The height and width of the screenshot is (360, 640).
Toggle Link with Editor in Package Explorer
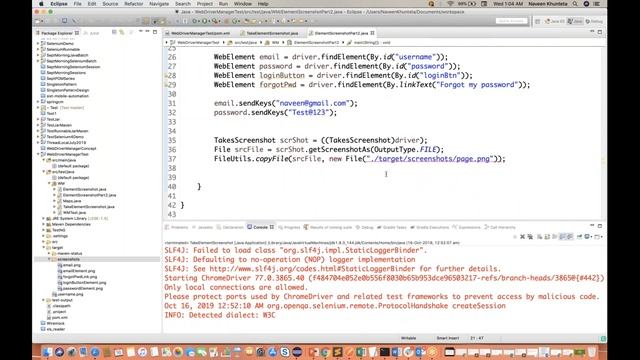[122, 32]
